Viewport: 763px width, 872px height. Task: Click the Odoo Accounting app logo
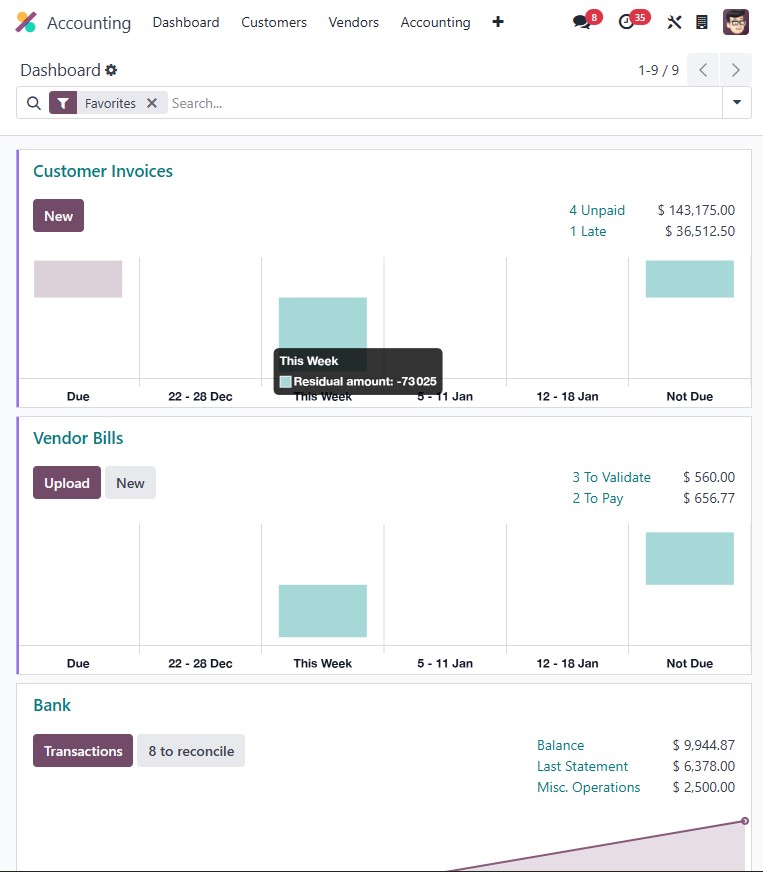click(26, 22)
